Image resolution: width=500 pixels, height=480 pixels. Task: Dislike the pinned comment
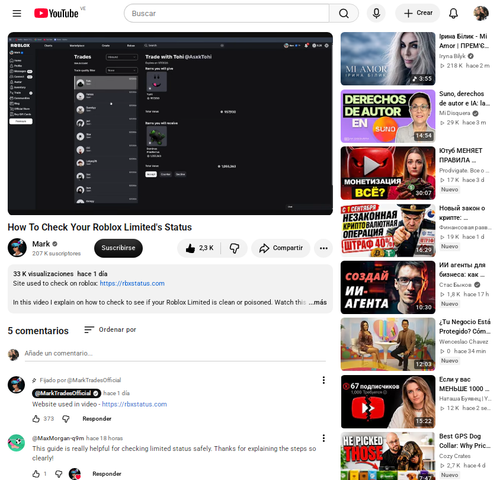point(66,419)
